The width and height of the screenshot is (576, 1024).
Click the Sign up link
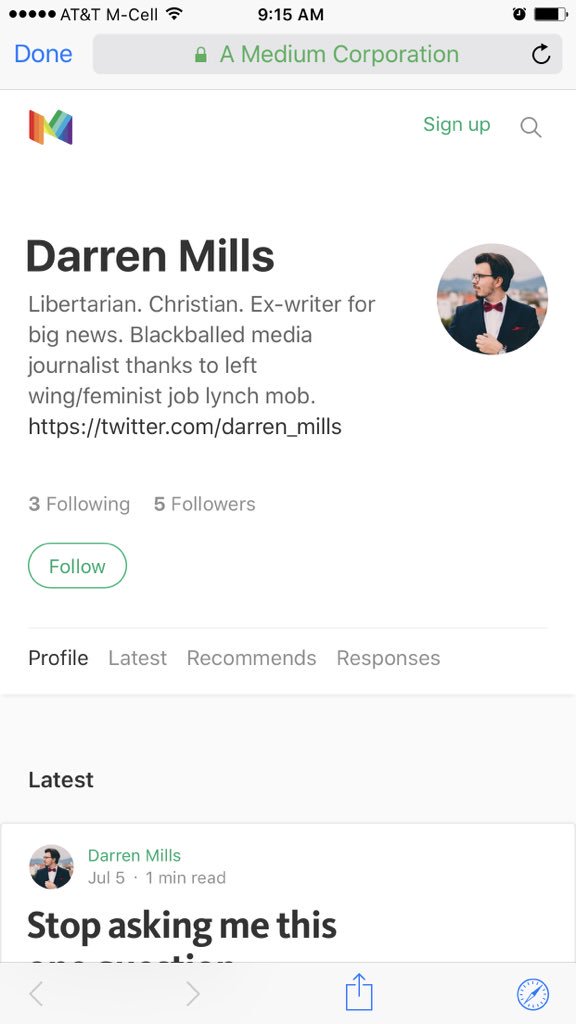[456, 125]
